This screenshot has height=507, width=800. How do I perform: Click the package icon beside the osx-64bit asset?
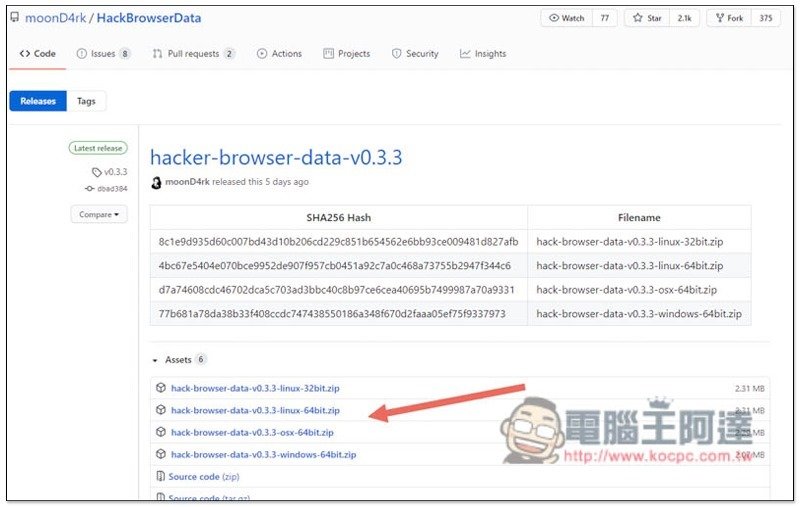pos(161,432)
